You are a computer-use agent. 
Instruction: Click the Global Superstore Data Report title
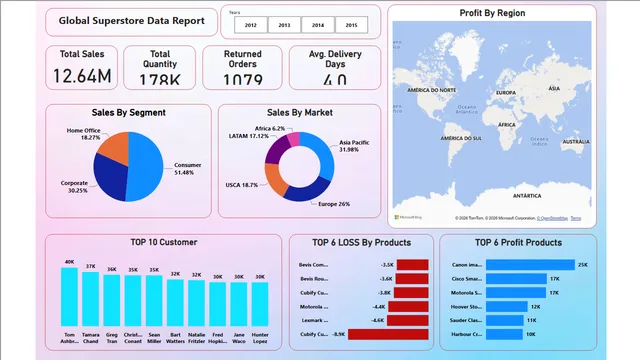(131, 21)
